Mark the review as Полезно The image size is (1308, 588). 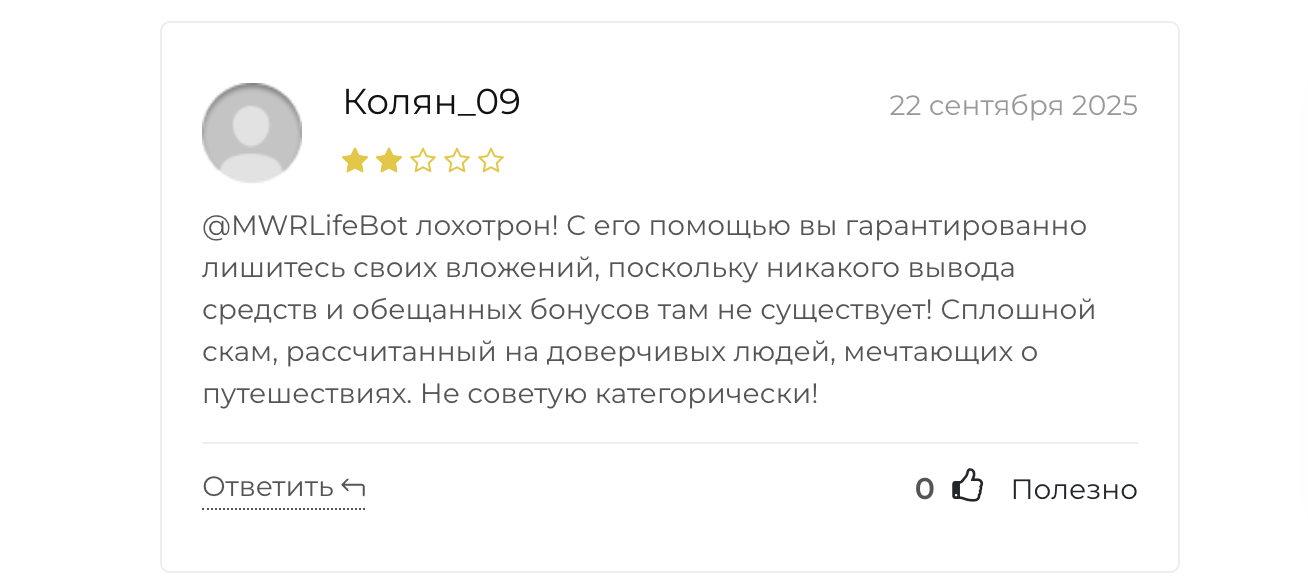tap(1074, 489)
